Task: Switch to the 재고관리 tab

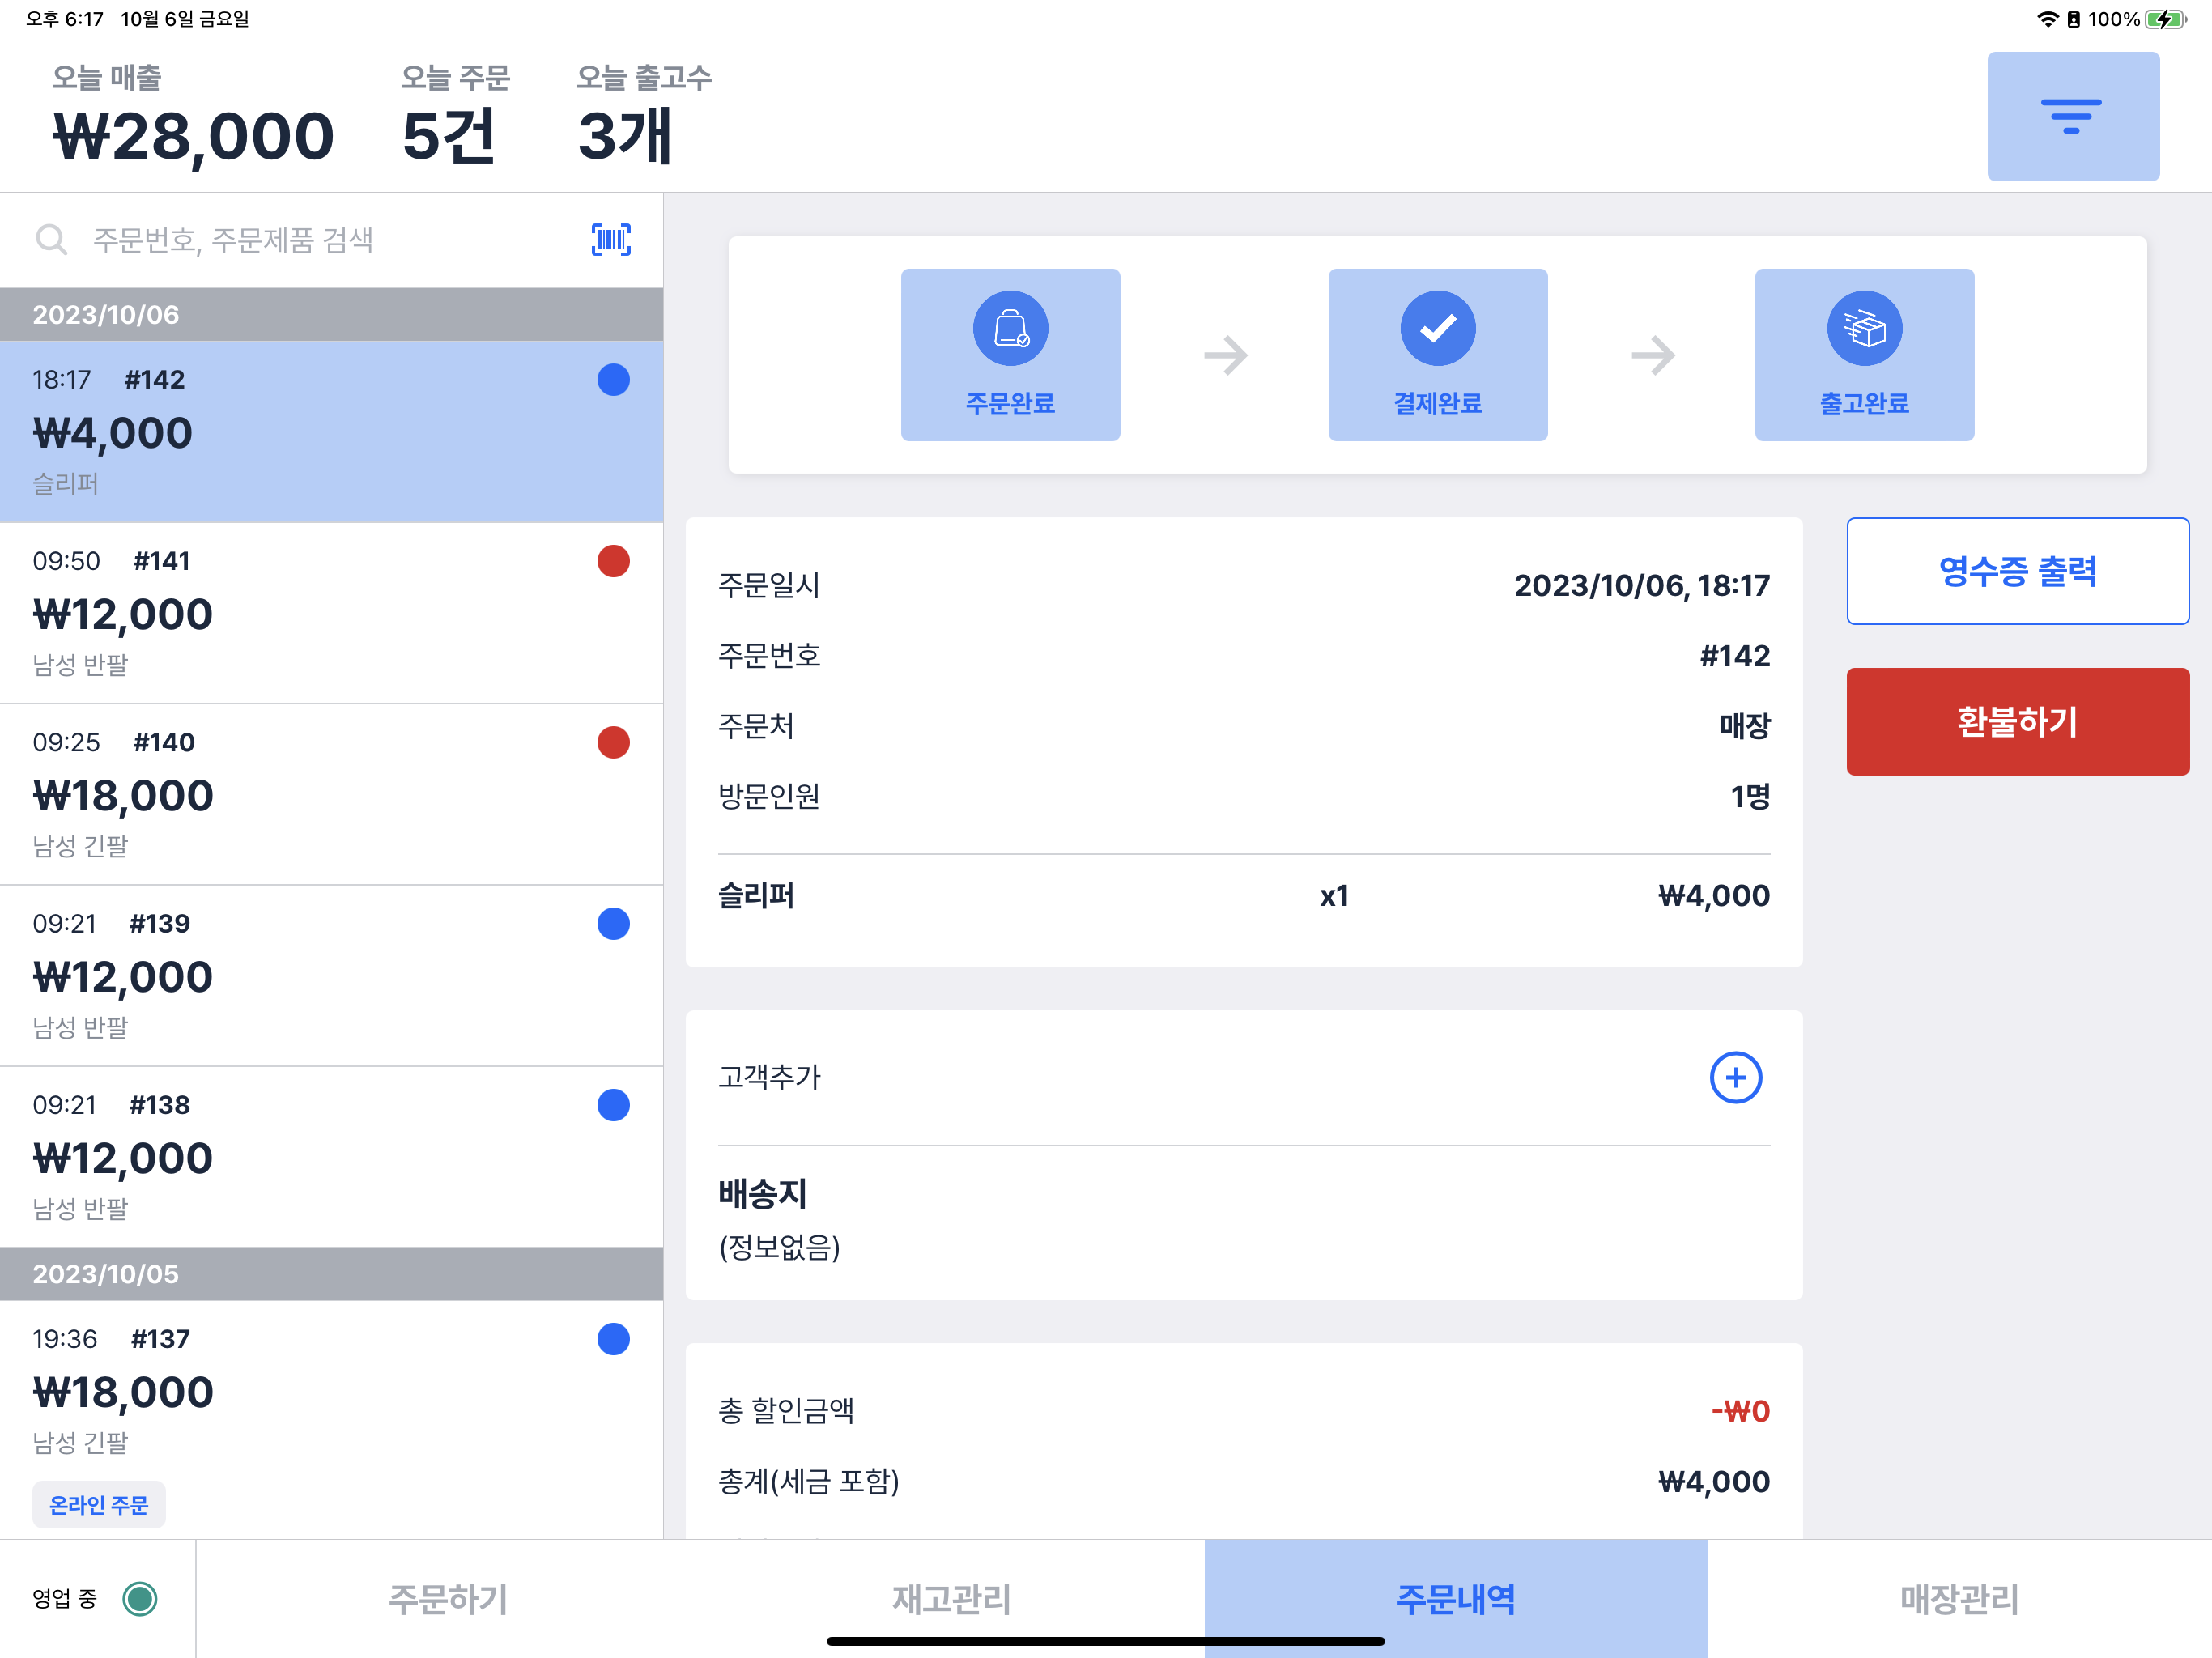Action: click(951, 1598)
